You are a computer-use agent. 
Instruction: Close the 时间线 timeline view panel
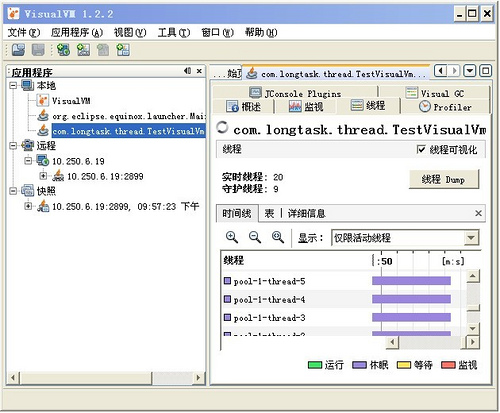pos(478,213)
